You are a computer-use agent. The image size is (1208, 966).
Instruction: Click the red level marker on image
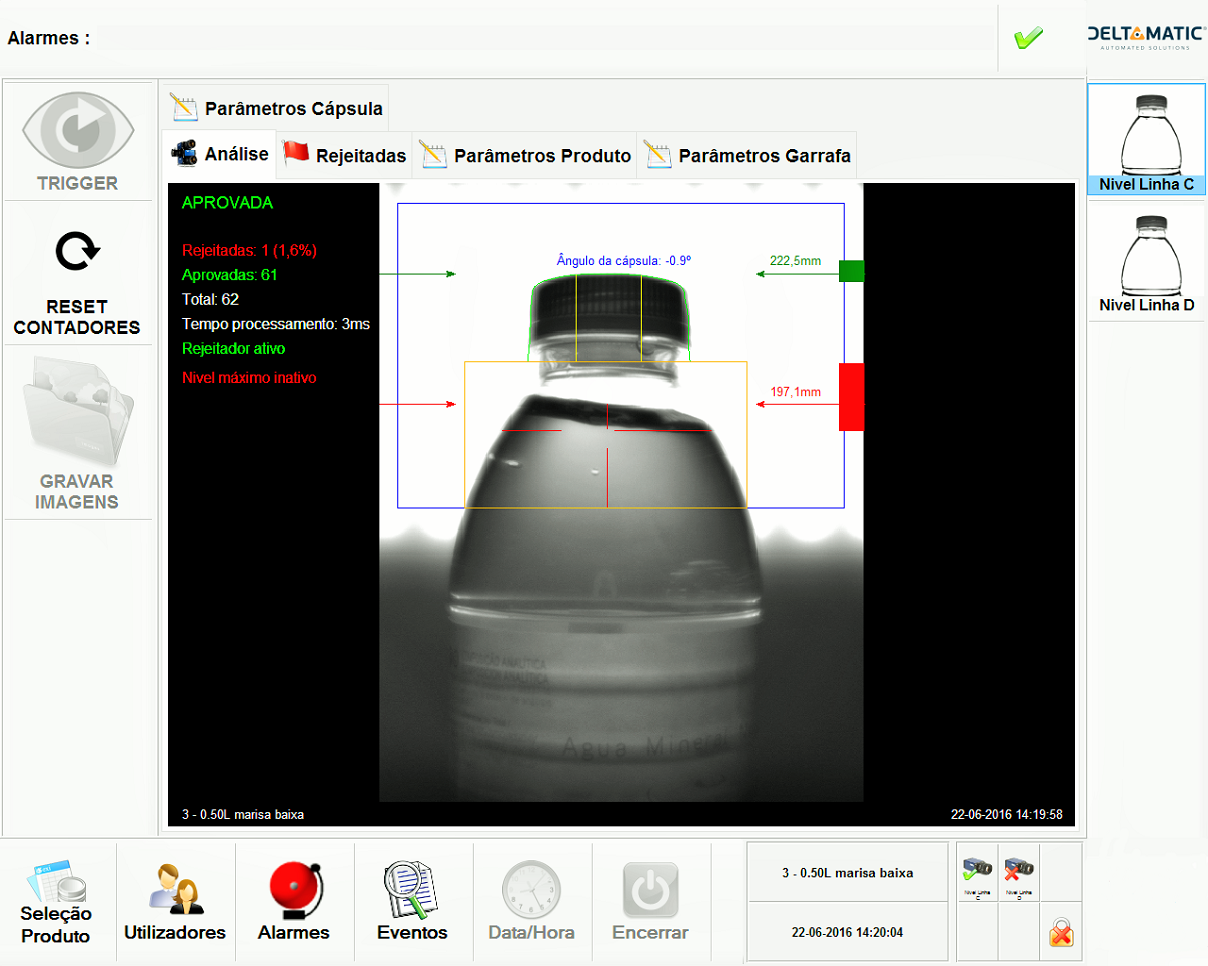[x=851, y=397]
